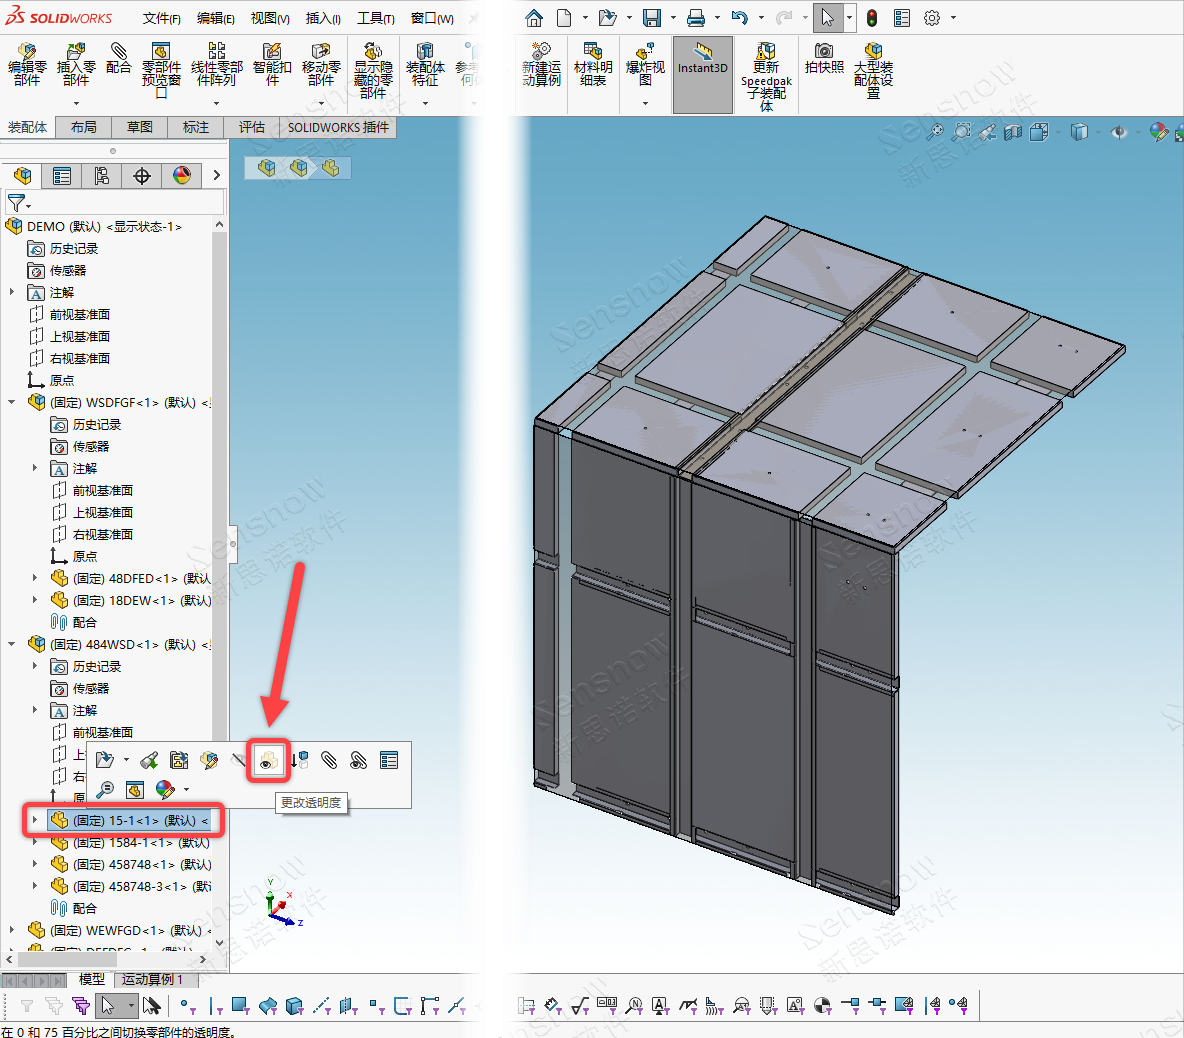Click the rebuild traffic light icon
The image size is (1184, 1038).
[872, 18]
